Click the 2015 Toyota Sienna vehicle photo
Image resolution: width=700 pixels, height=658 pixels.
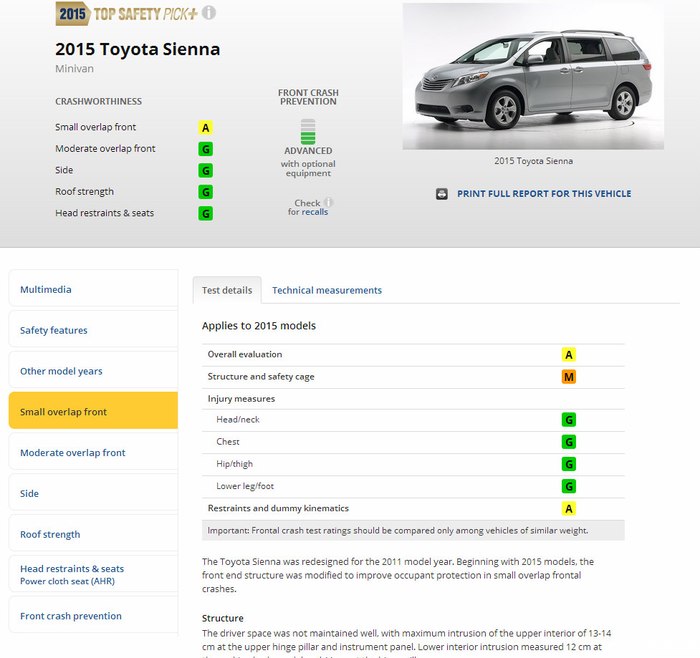click(x=533, y=77)
